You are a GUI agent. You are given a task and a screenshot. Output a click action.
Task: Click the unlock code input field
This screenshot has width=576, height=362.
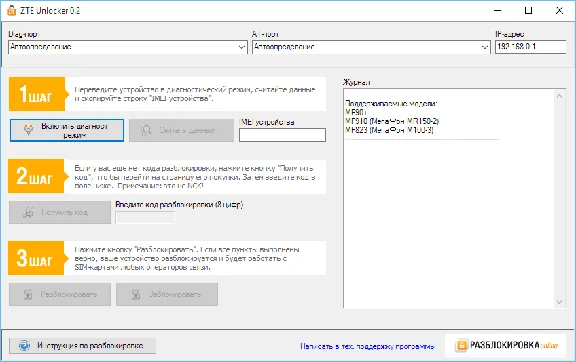point(145,218)
